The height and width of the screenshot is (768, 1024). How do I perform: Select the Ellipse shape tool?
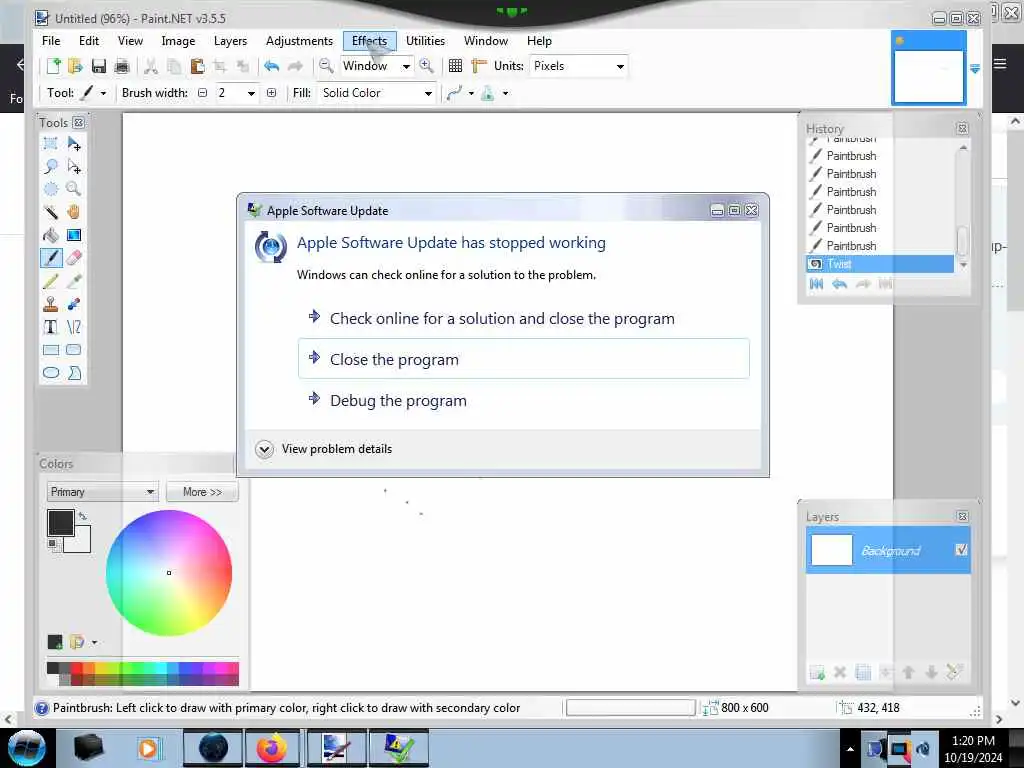pyautogui.click(x=50, y=373)
